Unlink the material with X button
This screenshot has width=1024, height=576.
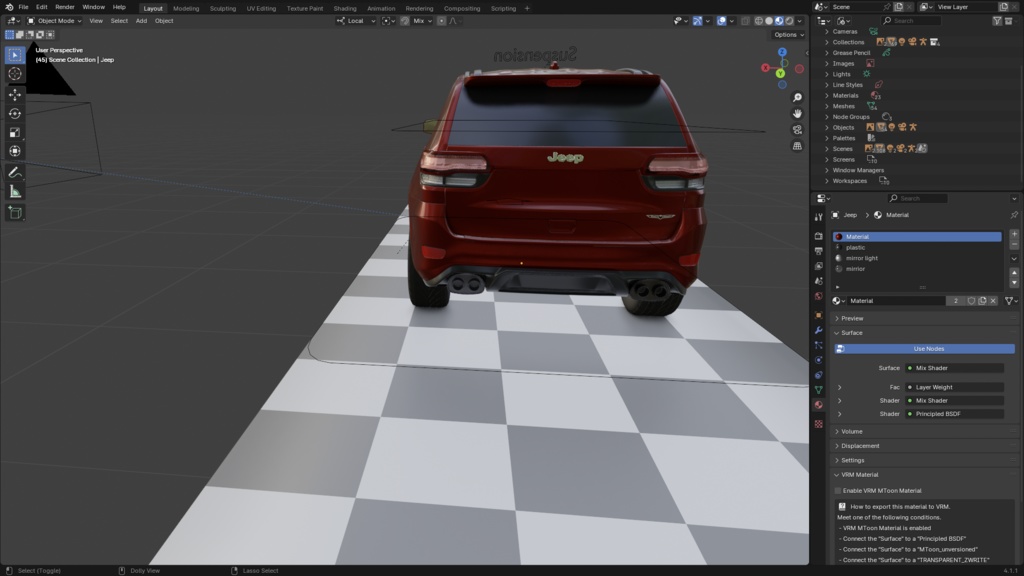(993, 301)
